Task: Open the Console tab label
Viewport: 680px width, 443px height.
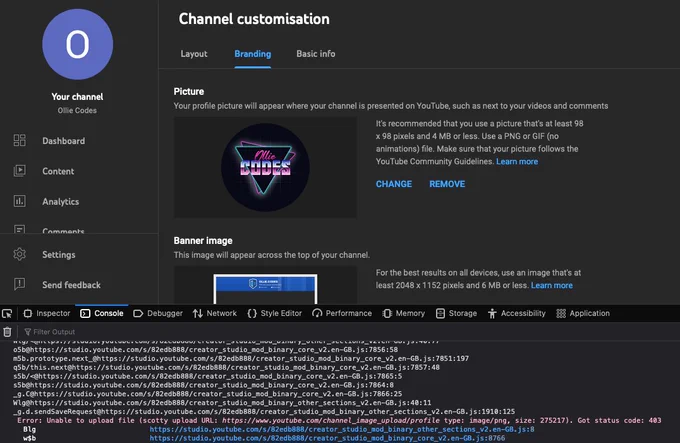Action: (x=109, y=313)
